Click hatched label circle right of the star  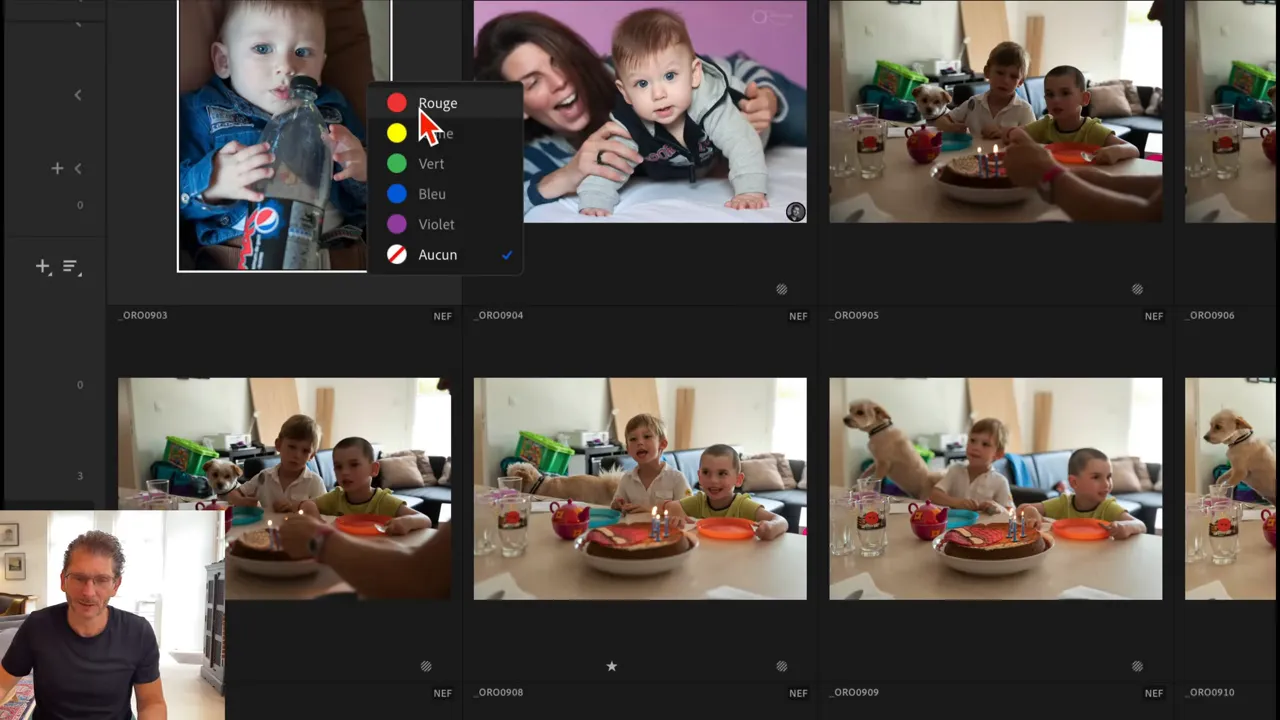click(781, 666)
